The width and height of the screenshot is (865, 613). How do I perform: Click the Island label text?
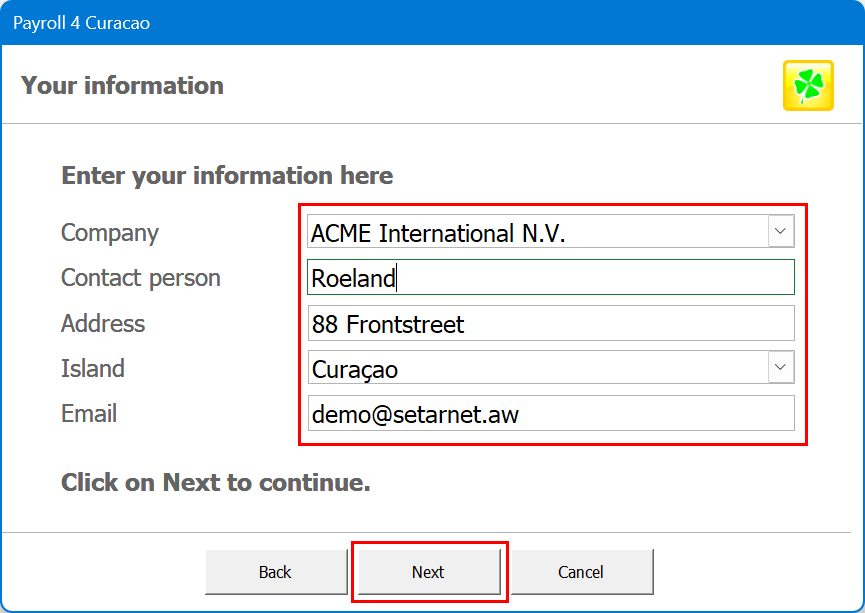pyautogui.click(x=93, y=369)
